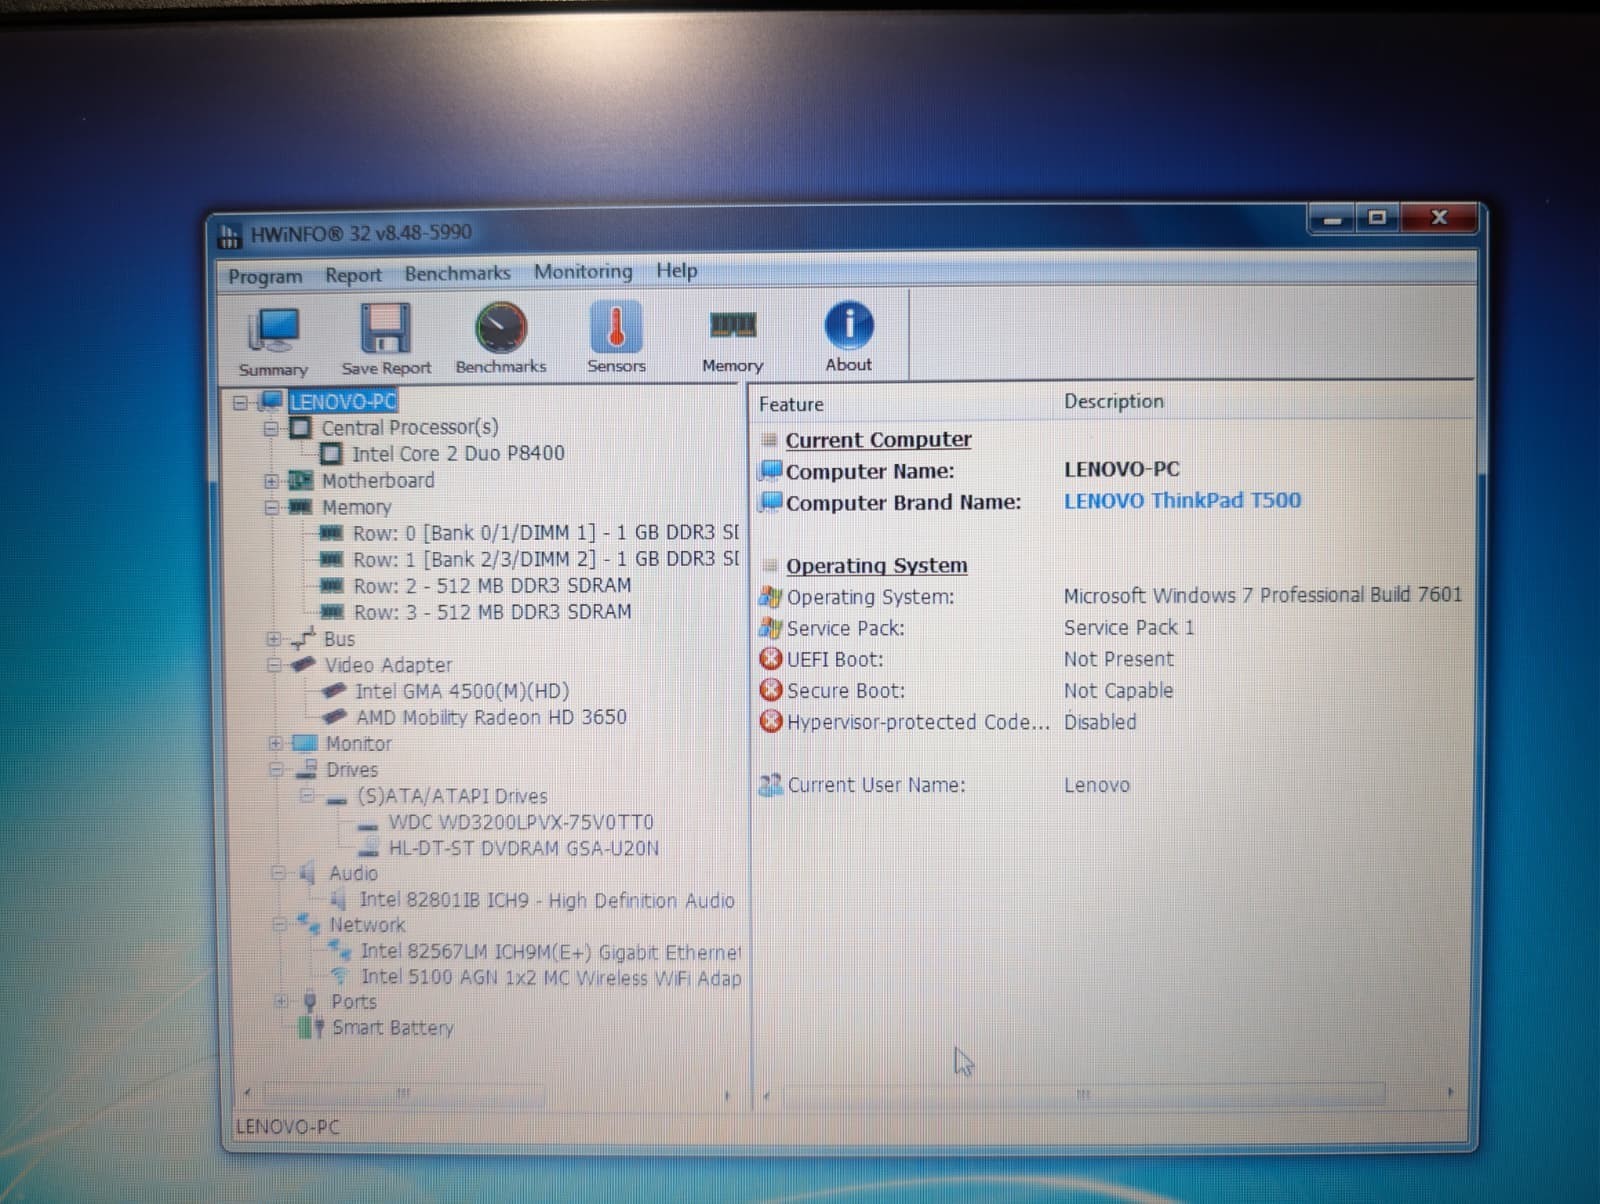Click the LENOVO ThinkPad T500 brand link

tap(1182, 500)
